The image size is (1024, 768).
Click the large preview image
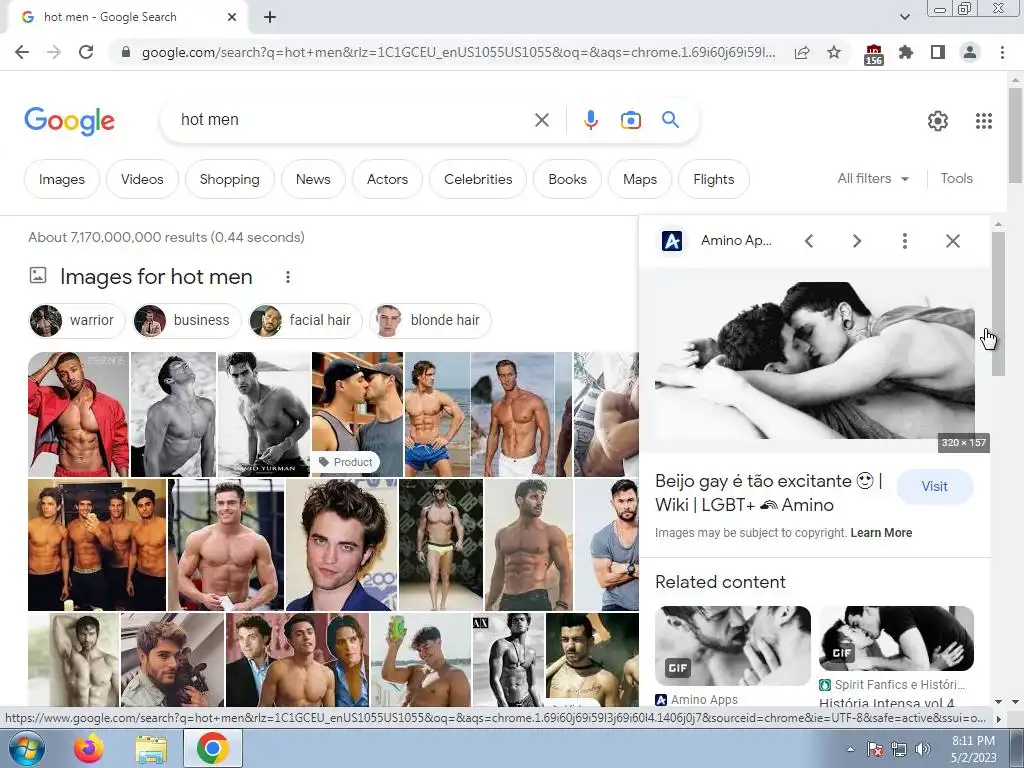[x=814, y=360]
